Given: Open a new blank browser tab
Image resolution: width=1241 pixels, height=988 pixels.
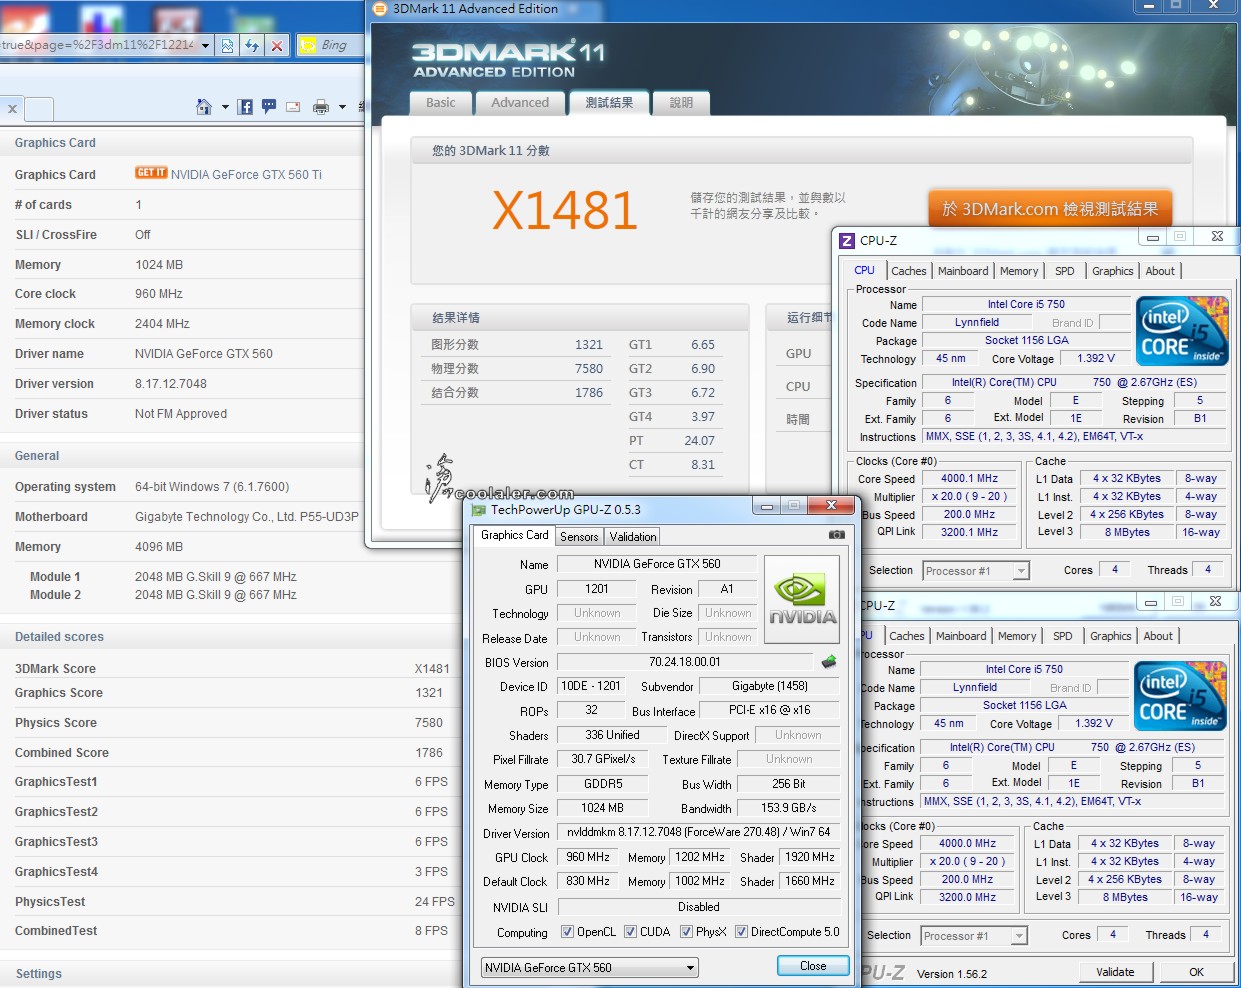Looking at the screenshot, I should tap(39, 109).
